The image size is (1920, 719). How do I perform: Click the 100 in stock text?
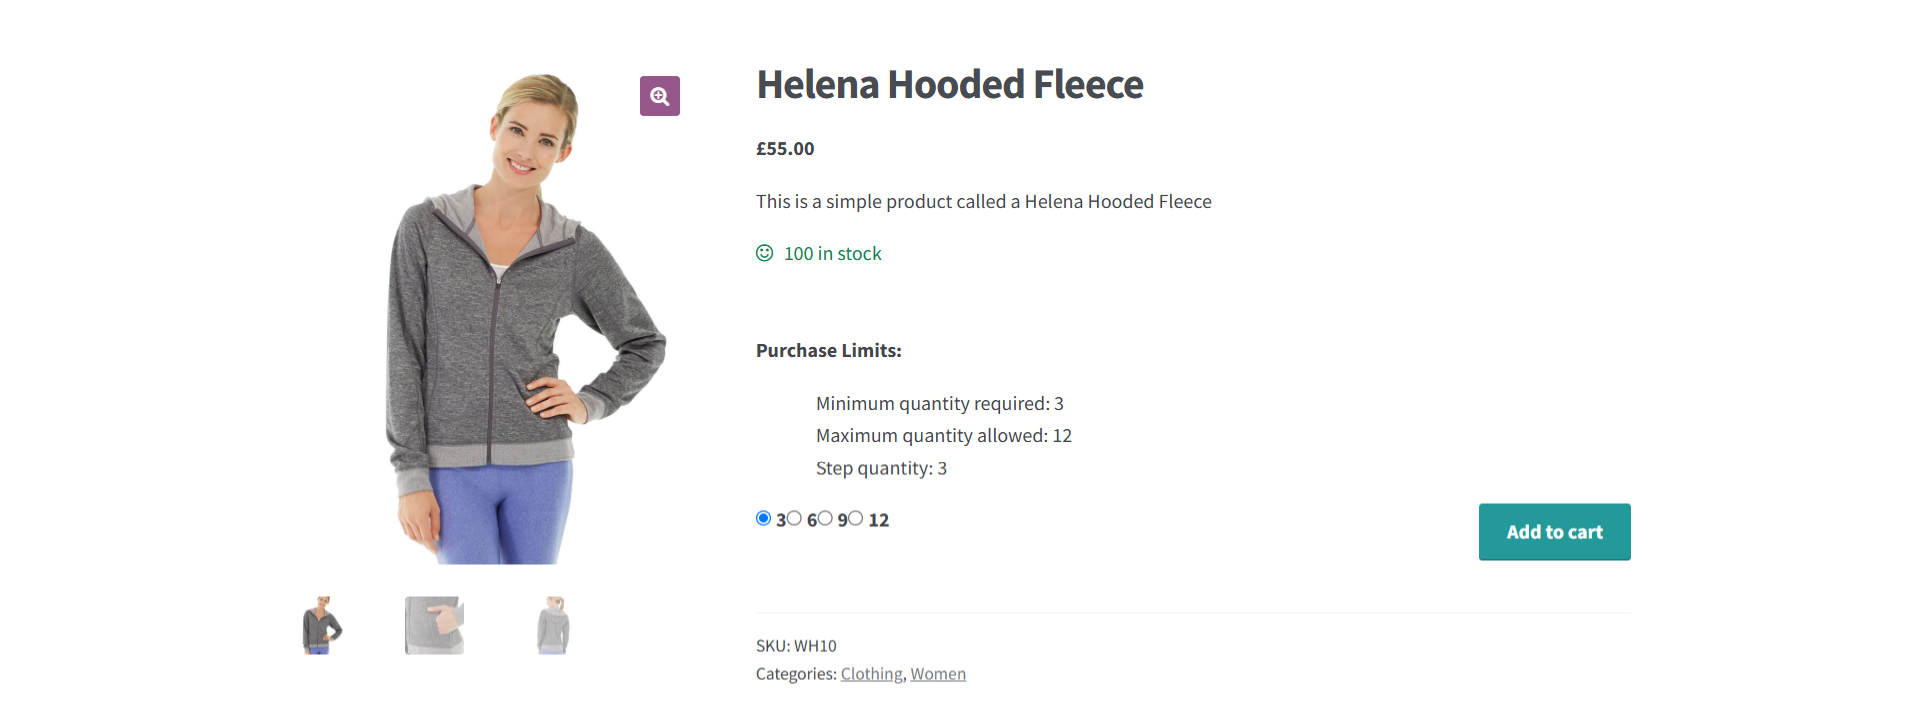click(832, 253)
